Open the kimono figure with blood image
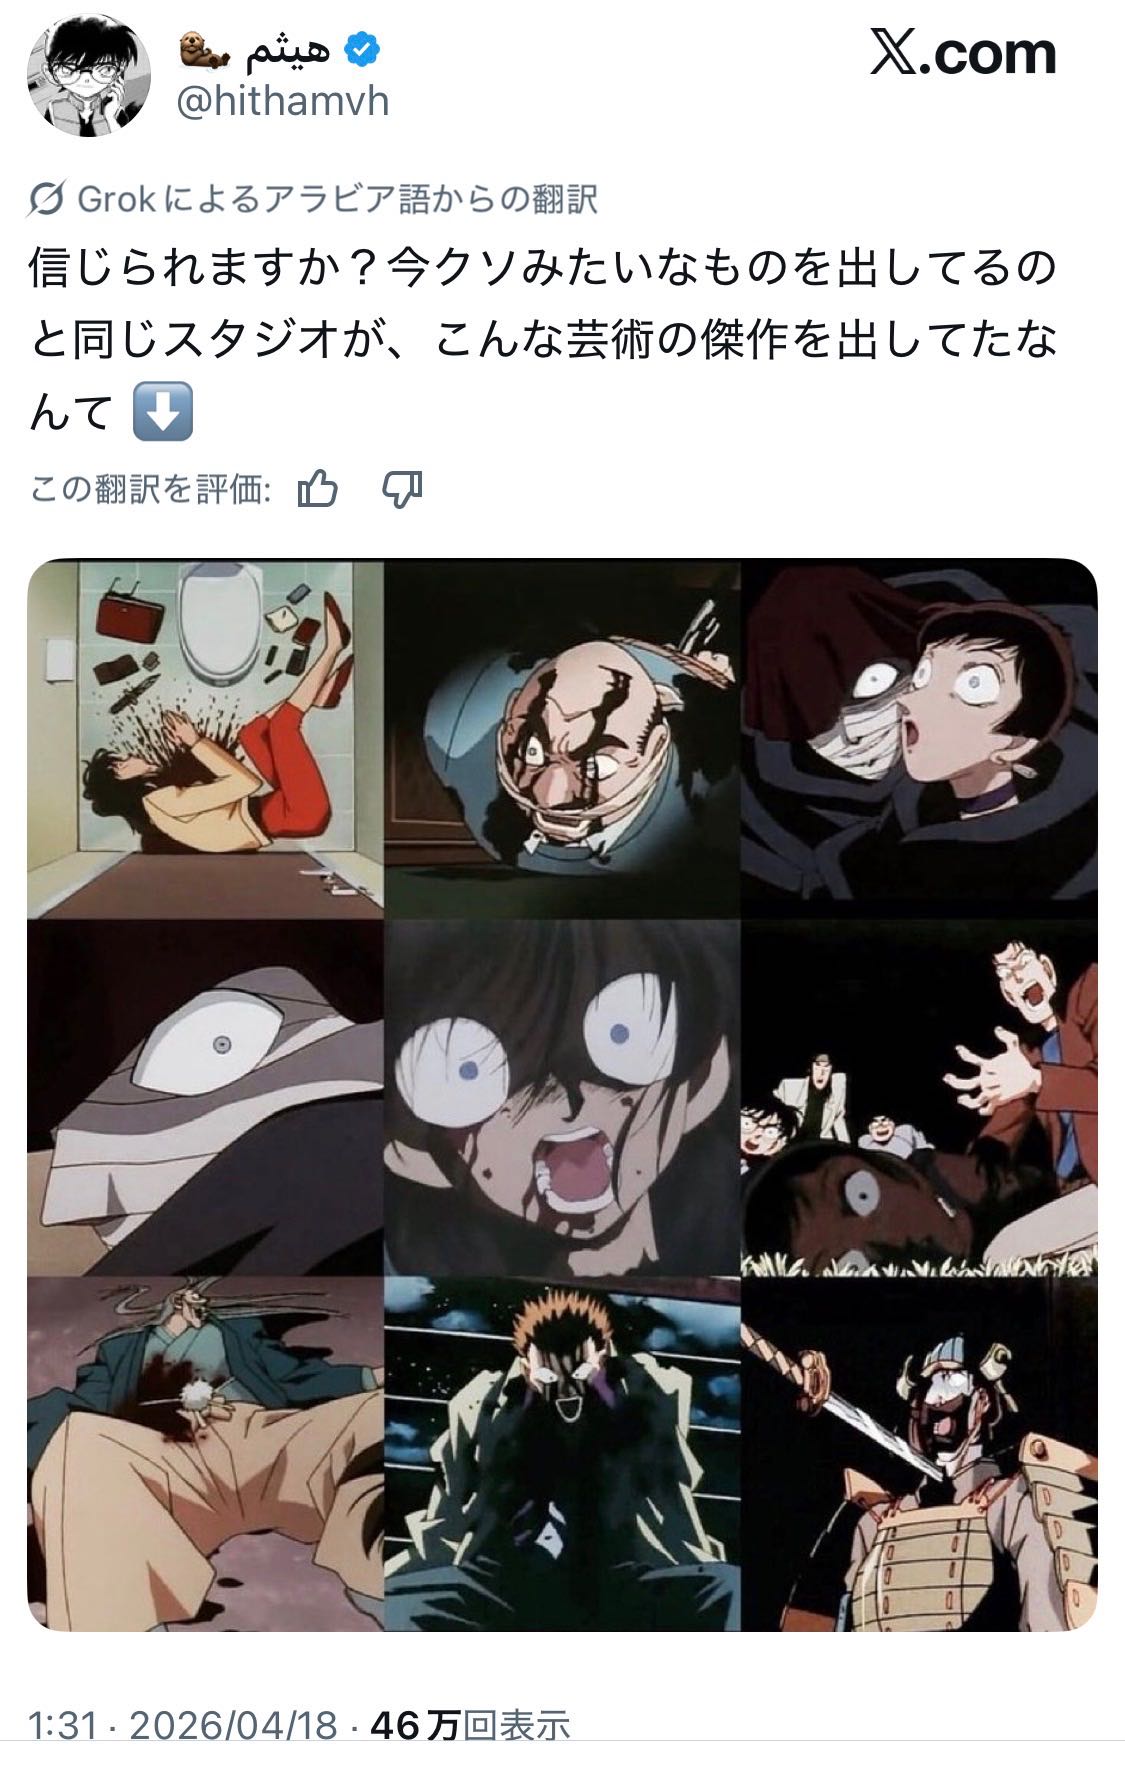 tap(205, 1454)
